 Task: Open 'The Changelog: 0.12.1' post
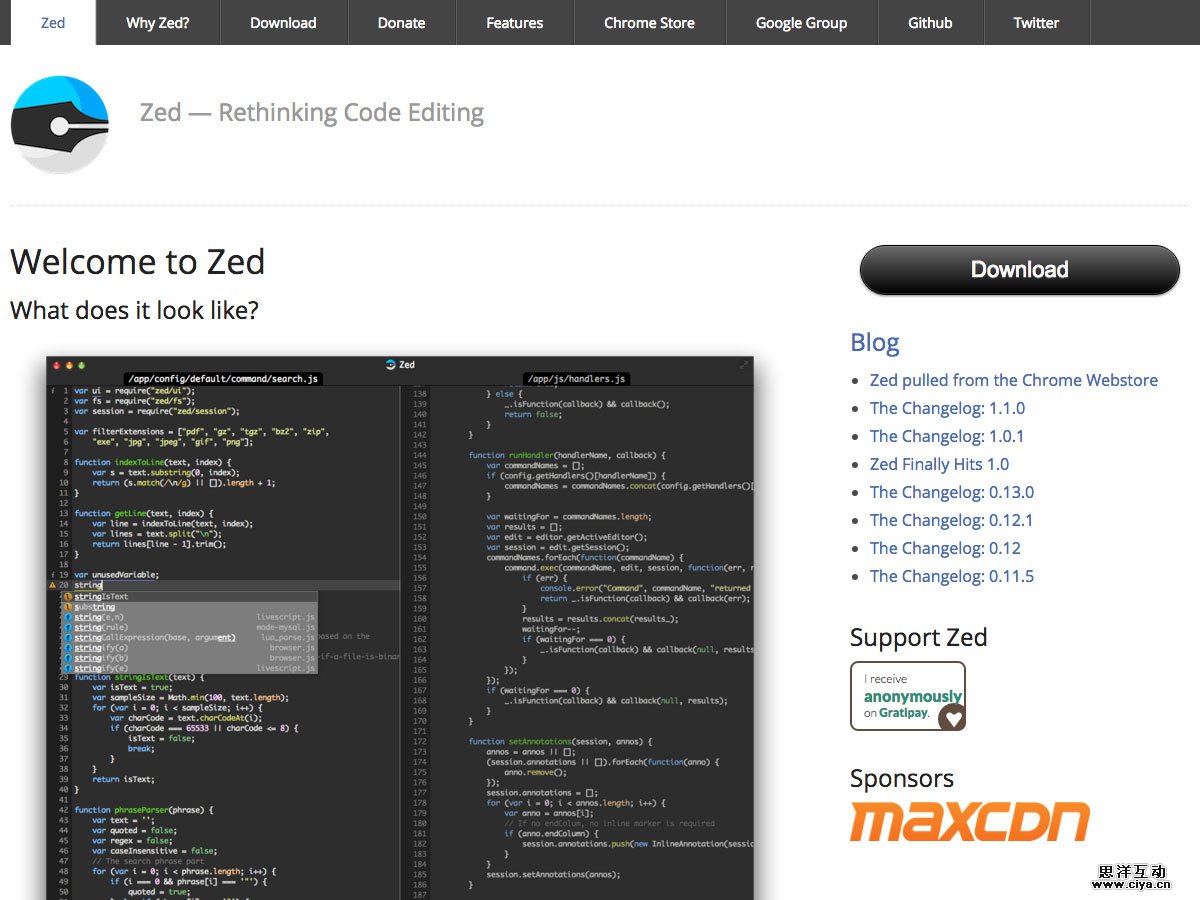pyautogui.click(x=952, y=520)
